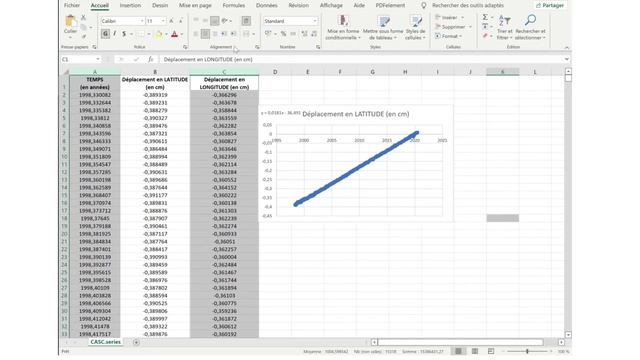Screen dimensions: 640x360
Task: Toggle center horizontal alignment
Action: point(205,34)
